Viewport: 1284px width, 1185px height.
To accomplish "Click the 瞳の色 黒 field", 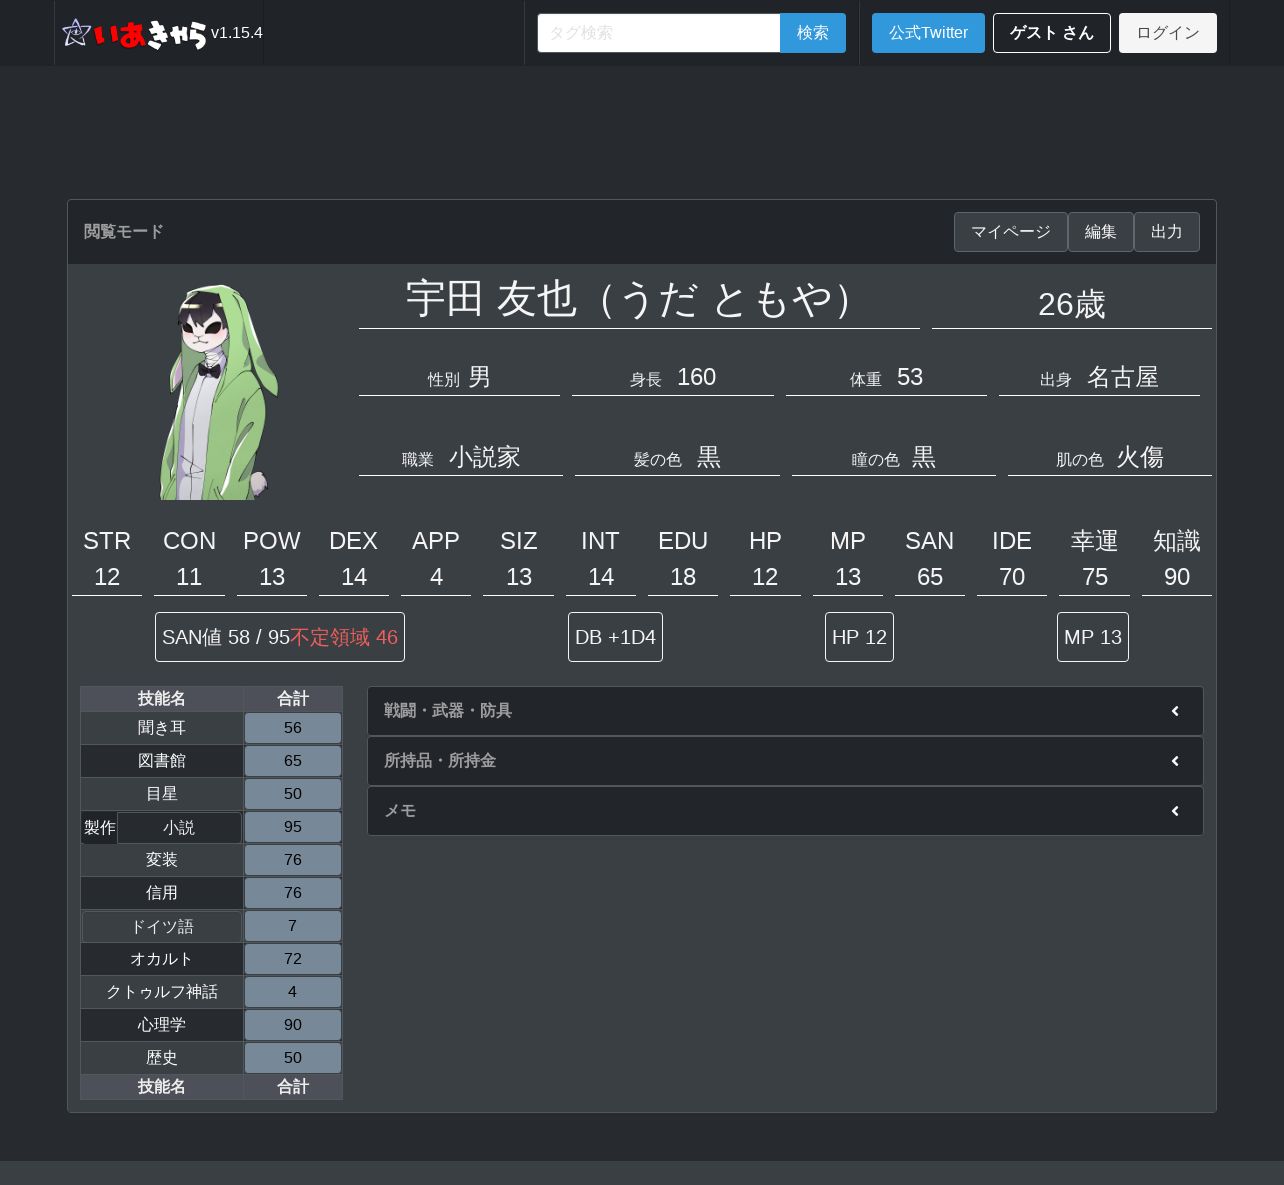I will (x=894, y=457).
